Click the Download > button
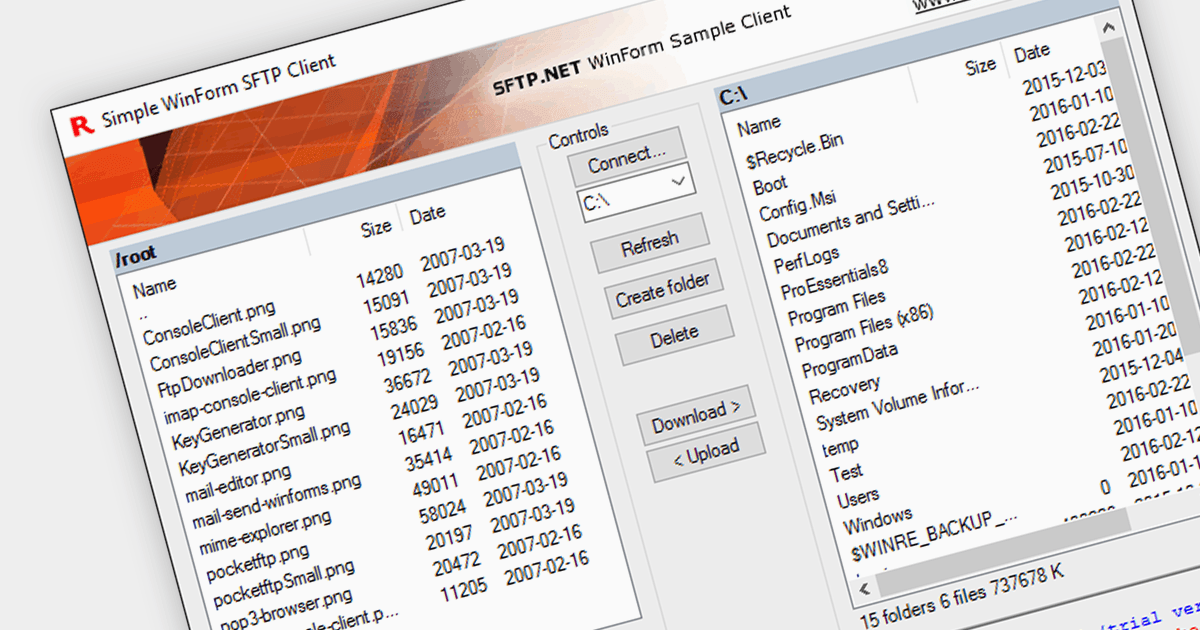The height and width of the screenshot is (630, 1200). coord(696,417)
